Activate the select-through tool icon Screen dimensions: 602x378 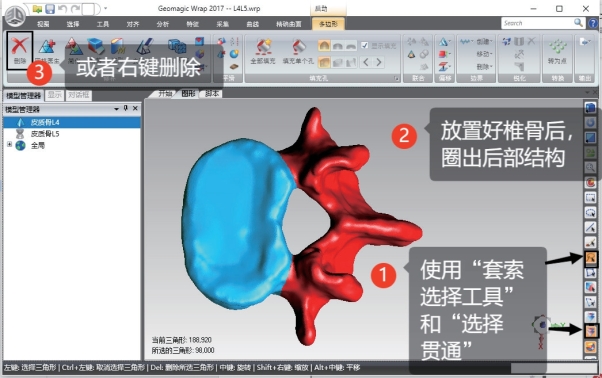pos(590,330)
